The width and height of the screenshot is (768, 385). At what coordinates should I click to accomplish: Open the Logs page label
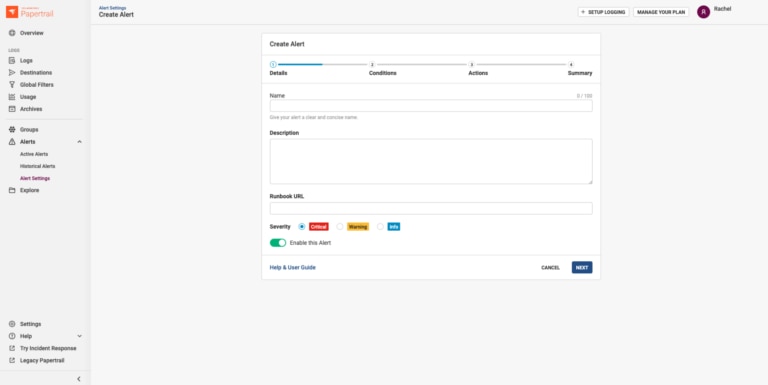click(x=26, y=60)
